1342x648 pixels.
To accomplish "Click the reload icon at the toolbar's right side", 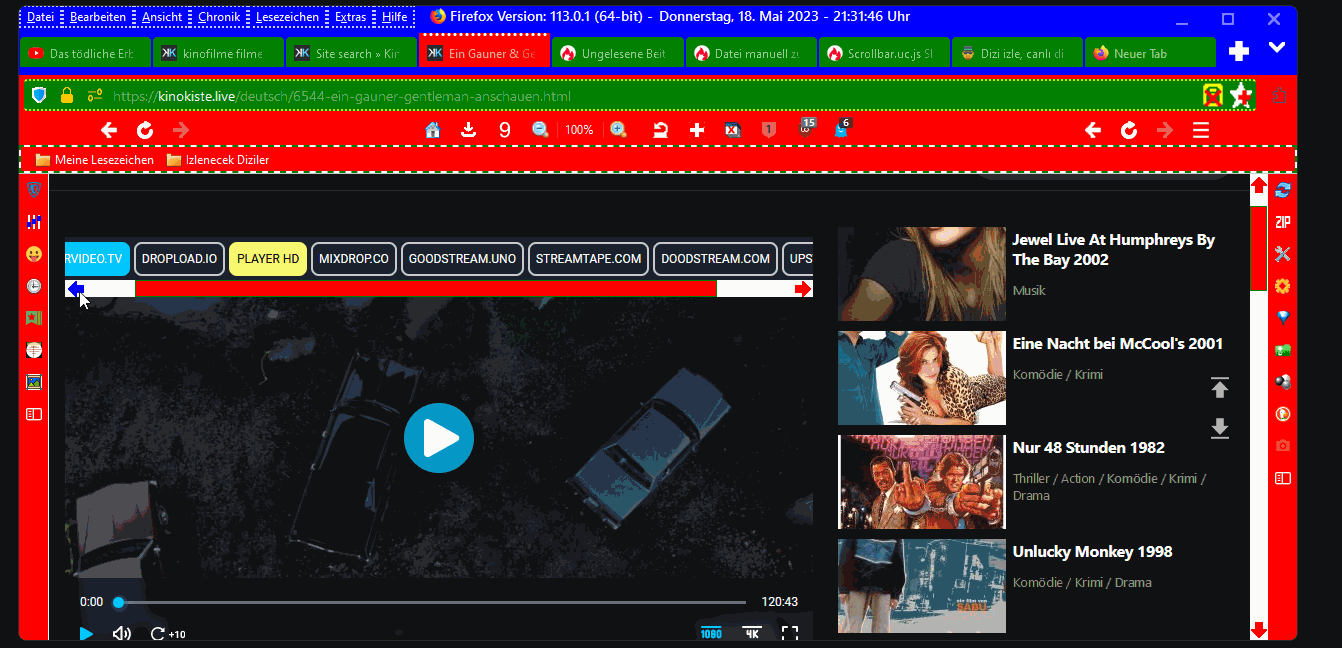I will coord(1129,130).
